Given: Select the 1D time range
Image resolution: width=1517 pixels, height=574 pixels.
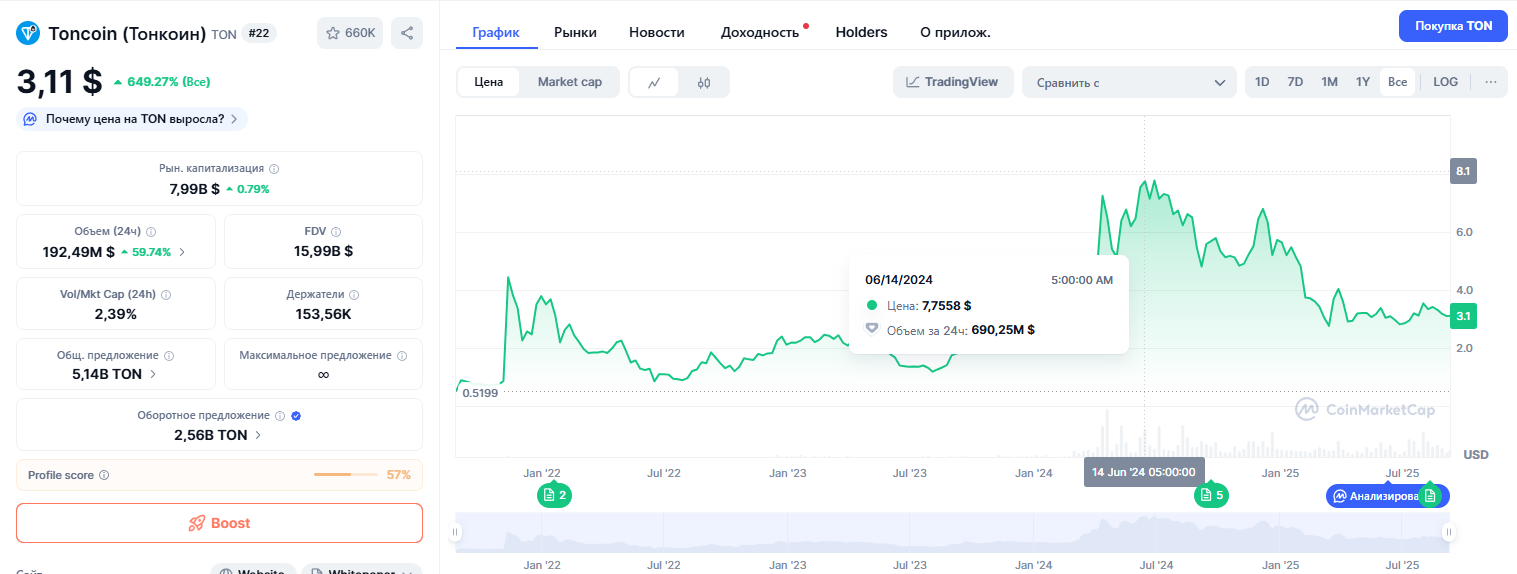Looking at the screenshot, I should (x=1262, y=82).
